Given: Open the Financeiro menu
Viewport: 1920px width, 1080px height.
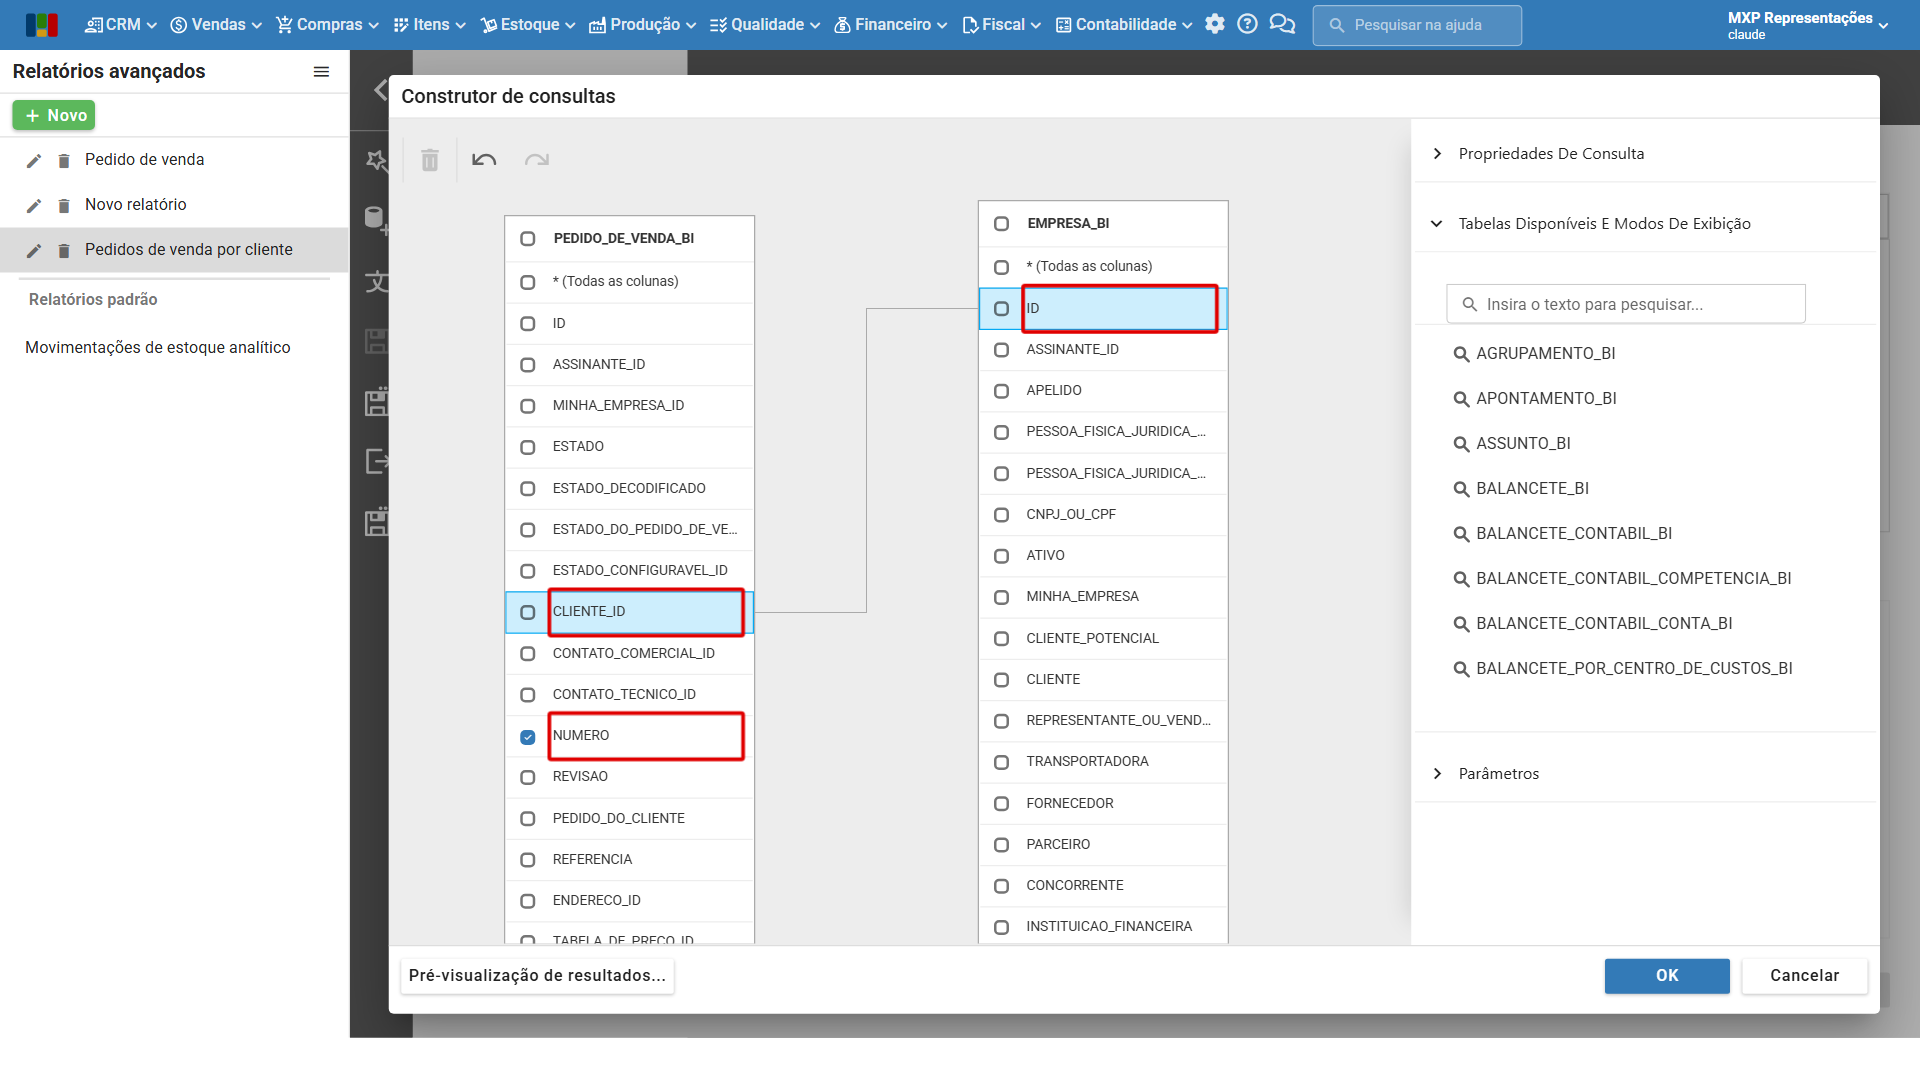Looking at the screenshot, I should tap(891, 25).
